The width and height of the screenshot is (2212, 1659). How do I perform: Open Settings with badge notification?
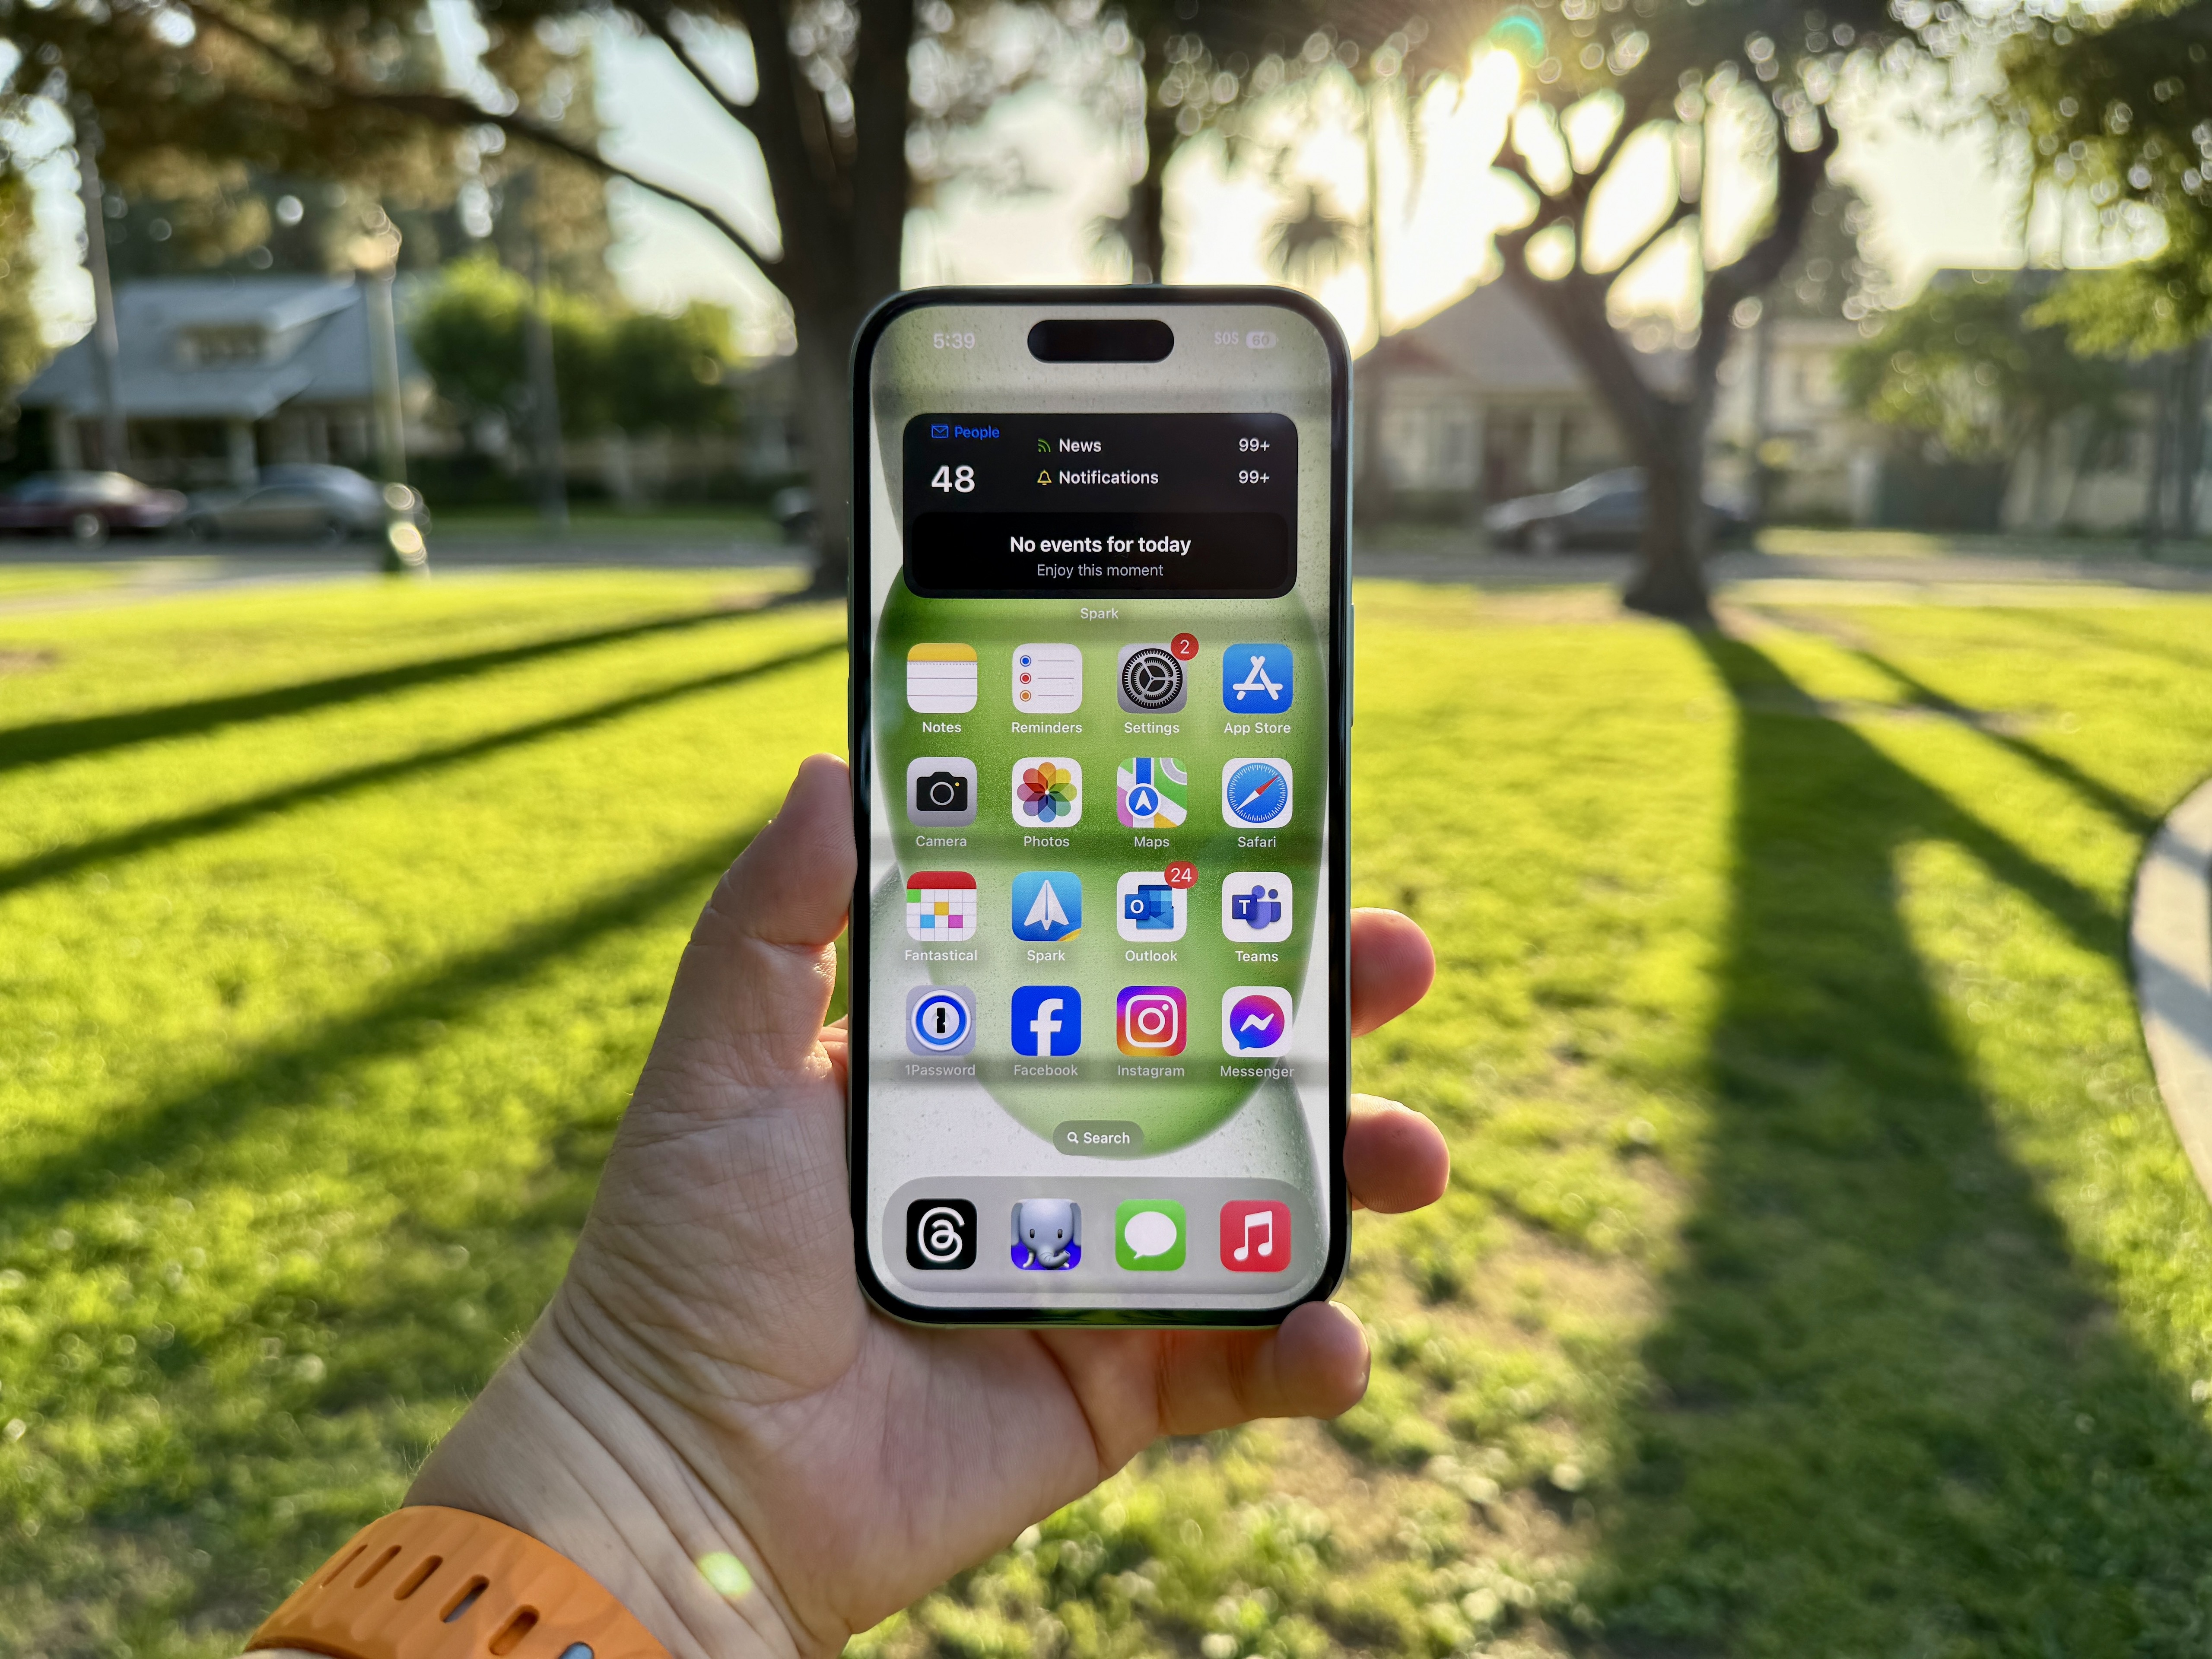coord(1150,688)
